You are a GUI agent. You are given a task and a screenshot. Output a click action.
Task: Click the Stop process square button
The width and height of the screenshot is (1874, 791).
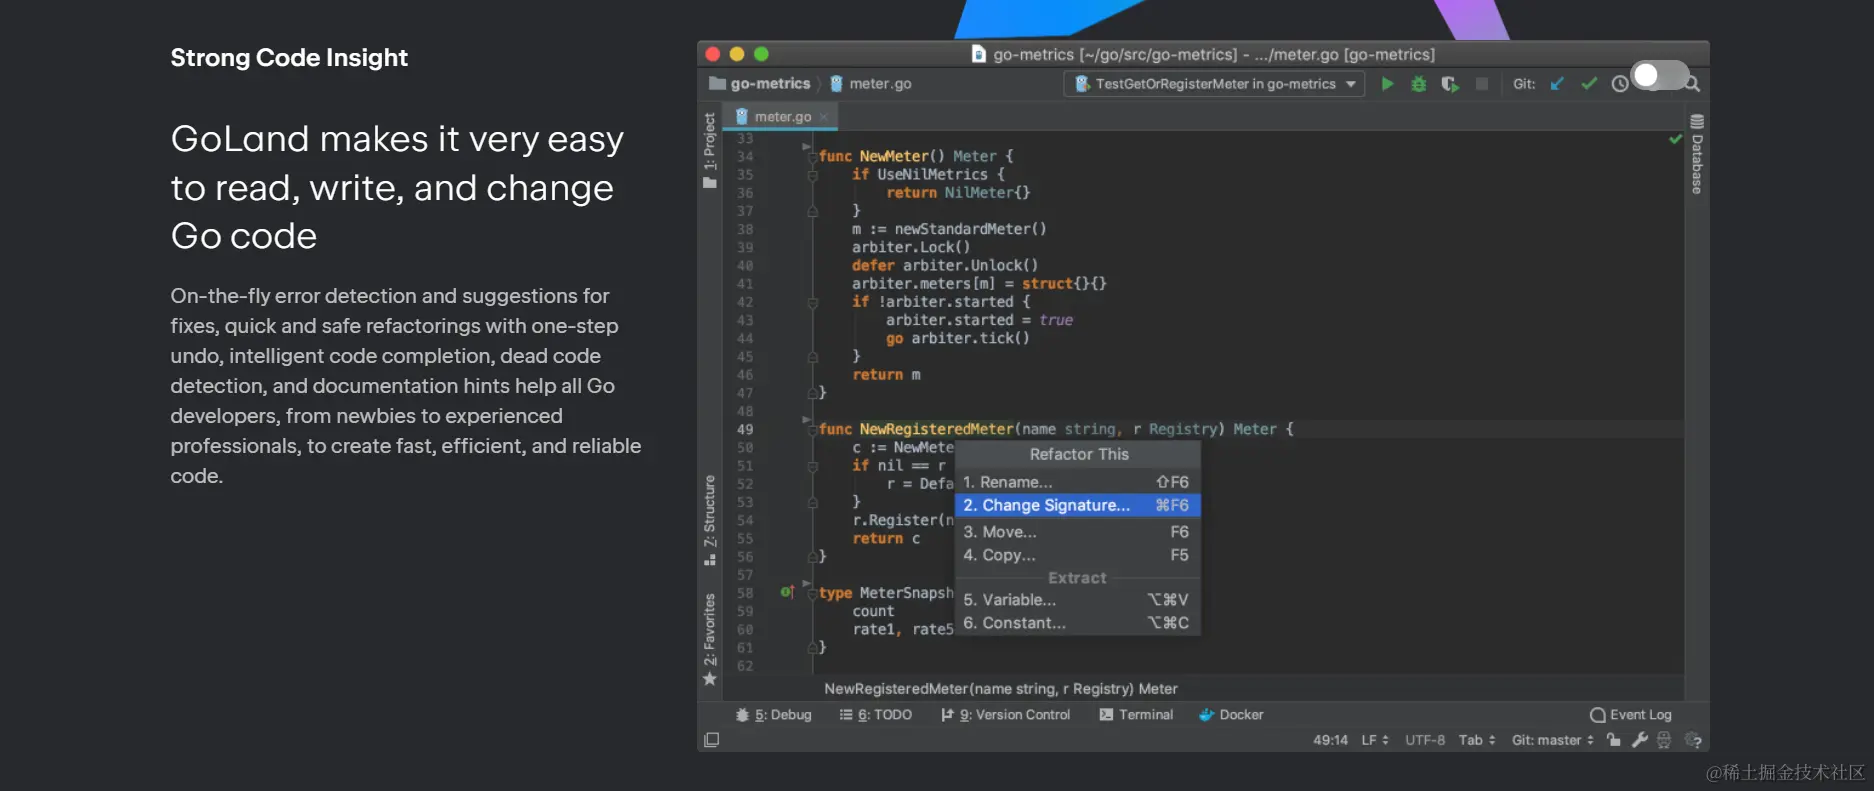click(x=1482, y=84)
